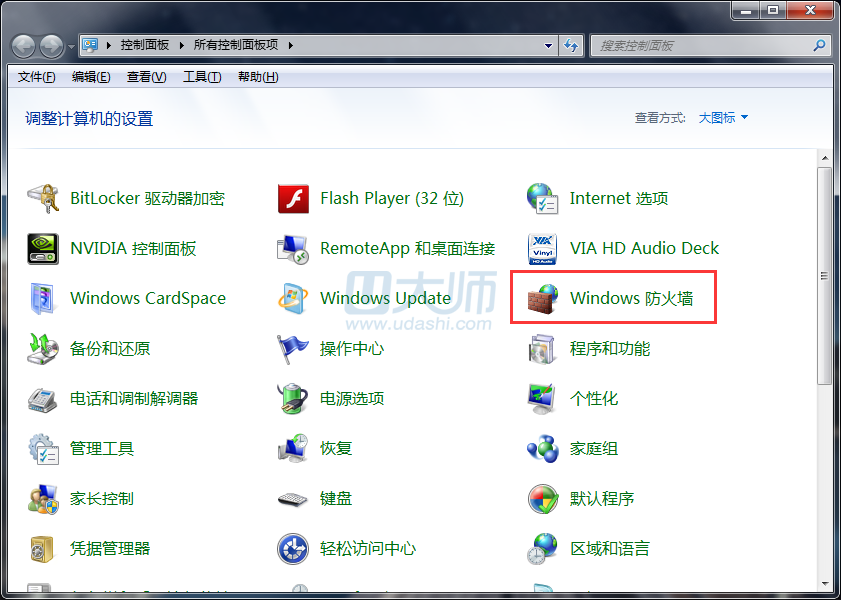Click the 区域和语言 link
Screen dimensions: 841x600
pyautogui.click(x=609, y=548)
